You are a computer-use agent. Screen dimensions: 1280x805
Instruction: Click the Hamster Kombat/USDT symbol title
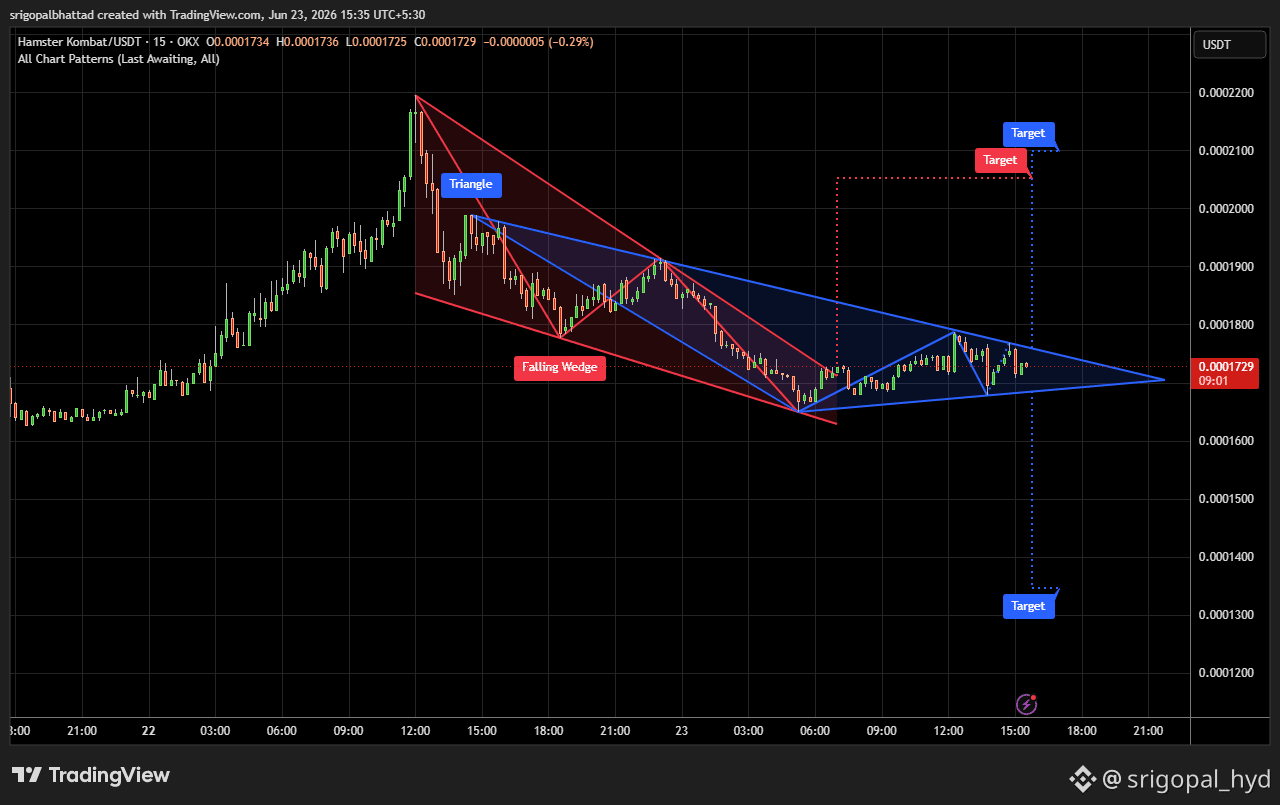tap(79, 42)
